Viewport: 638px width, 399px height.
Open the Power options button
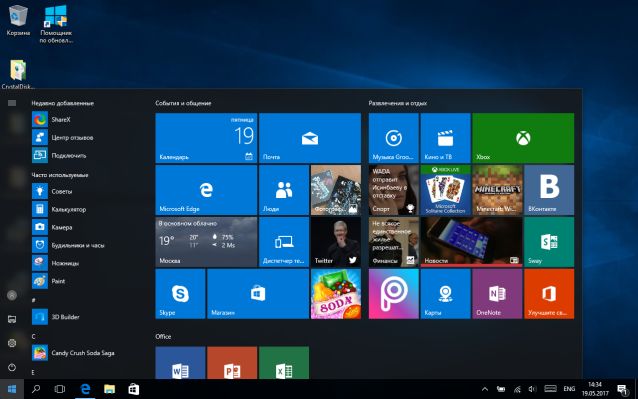pos(12,367)
